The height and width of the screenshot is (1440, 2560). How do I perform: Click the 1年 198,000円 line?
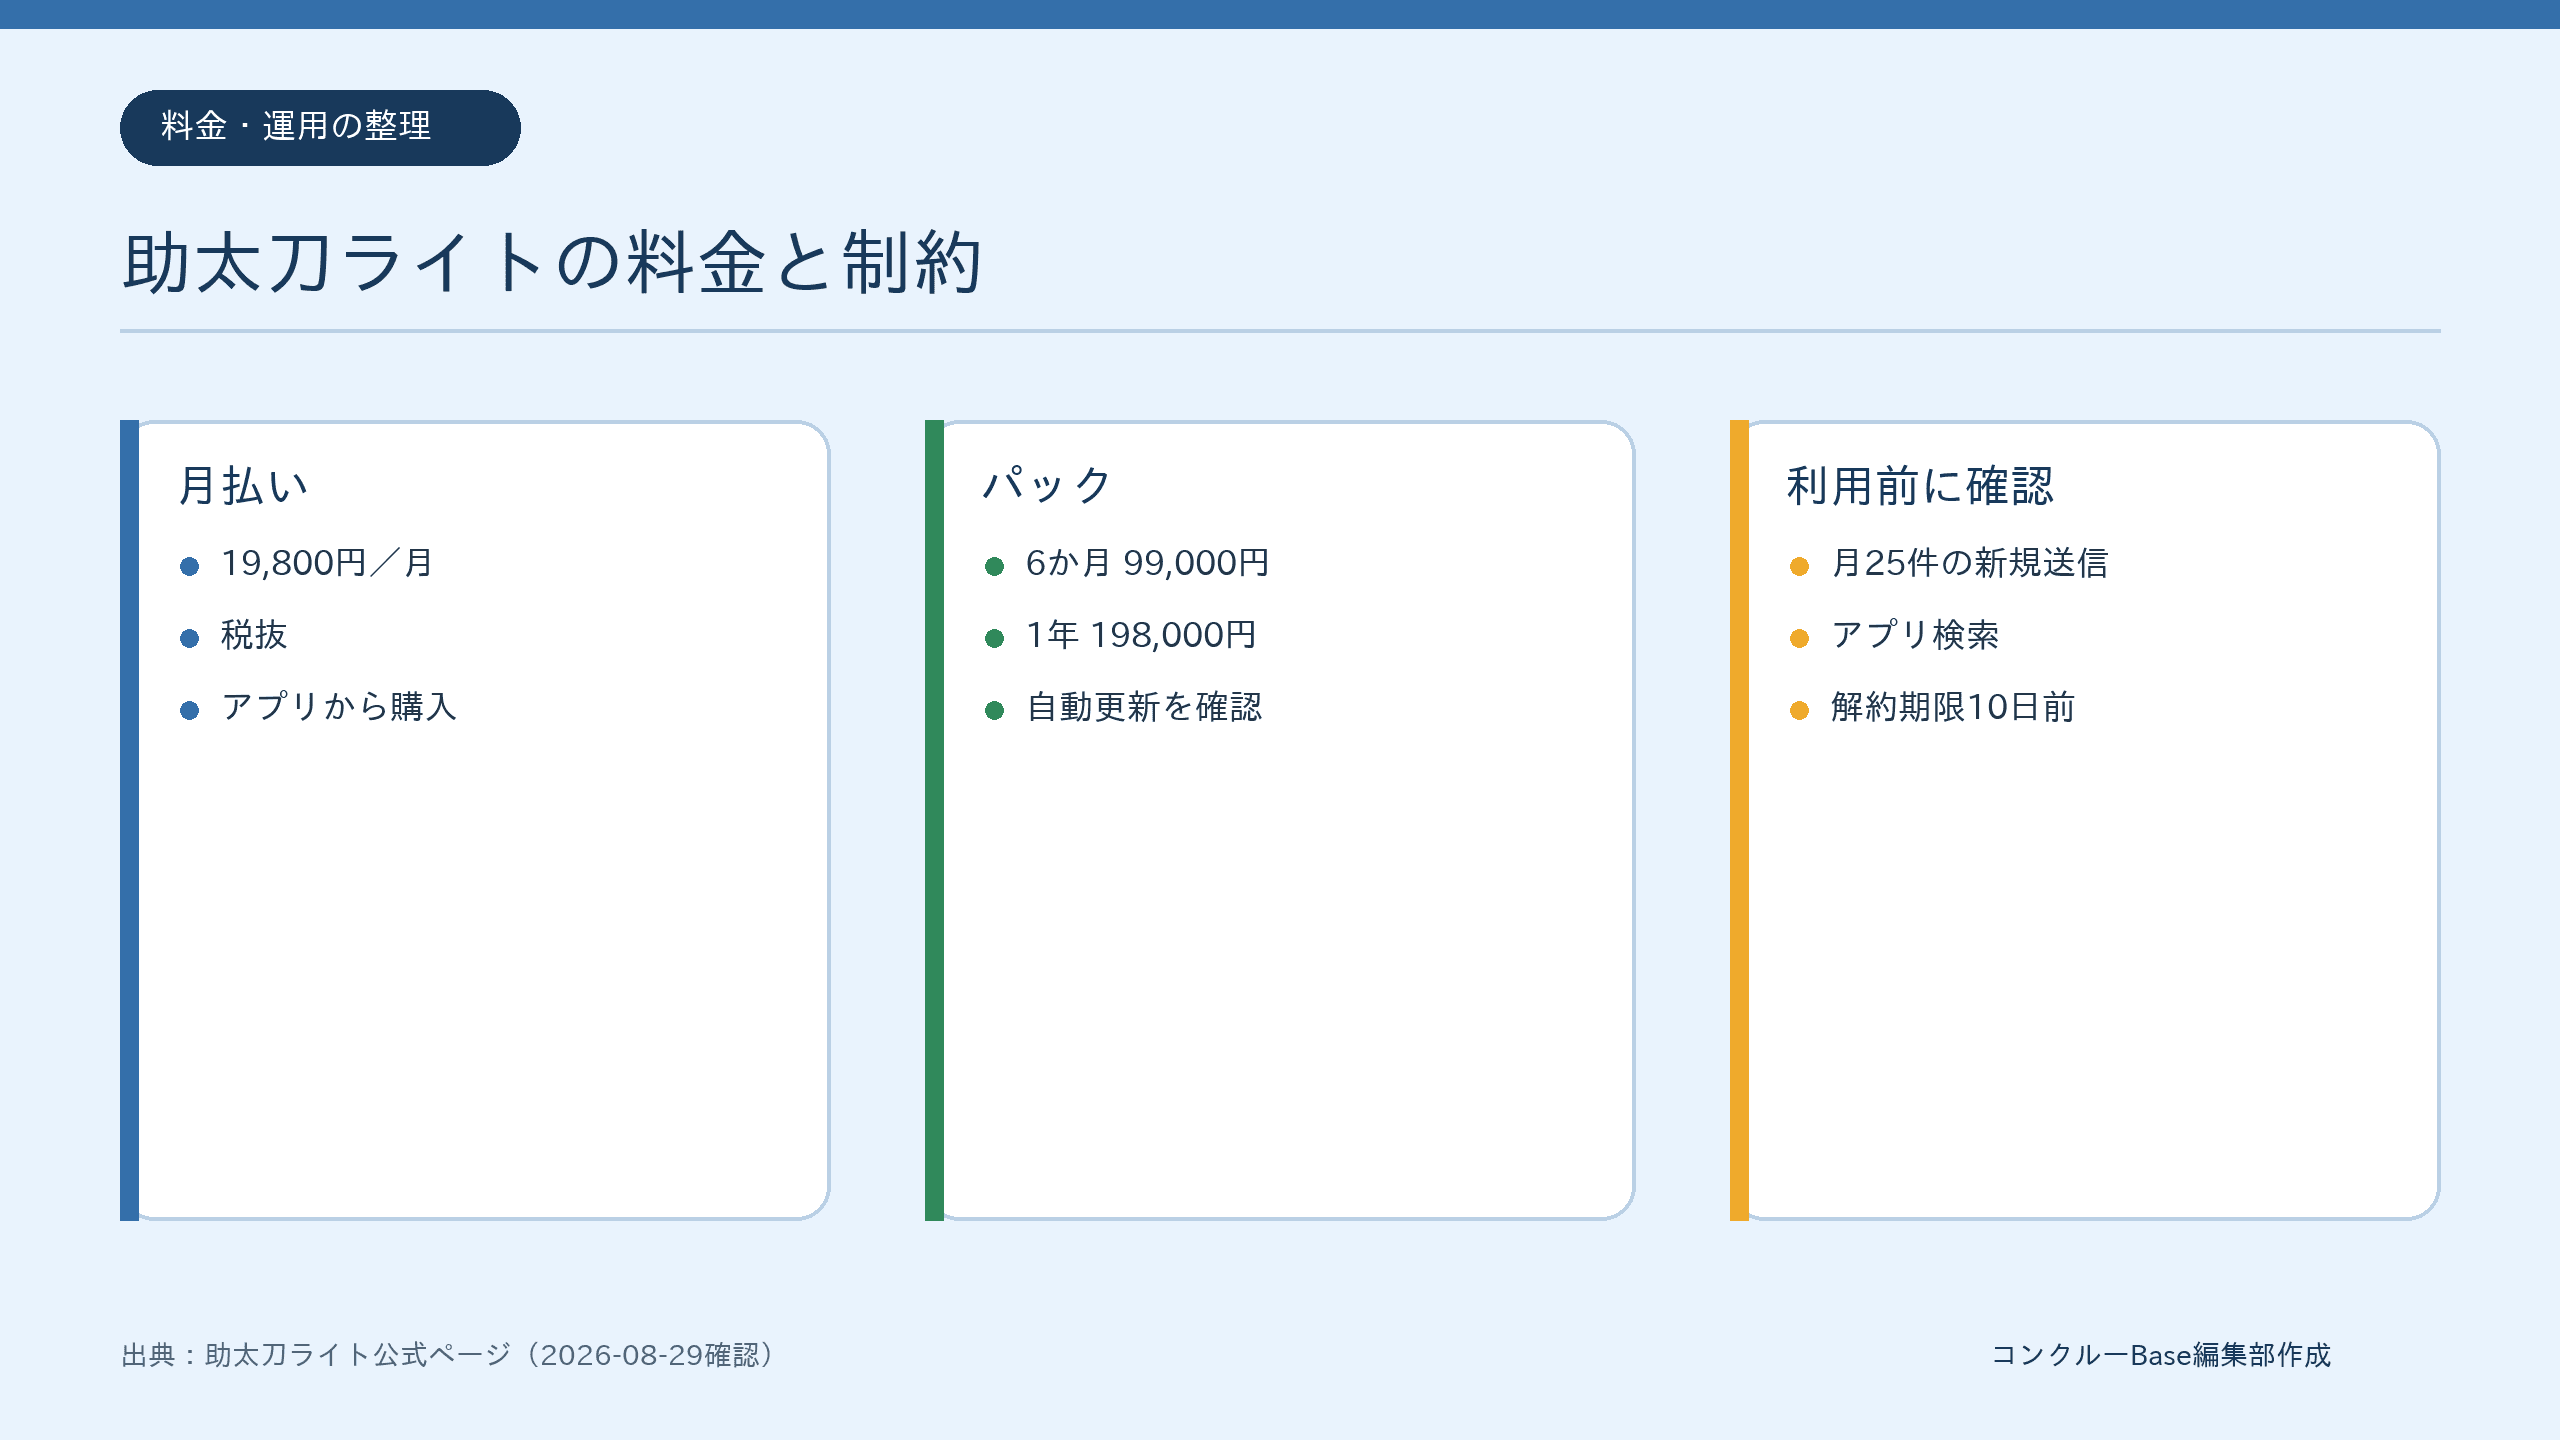[x=1141, y=635]
